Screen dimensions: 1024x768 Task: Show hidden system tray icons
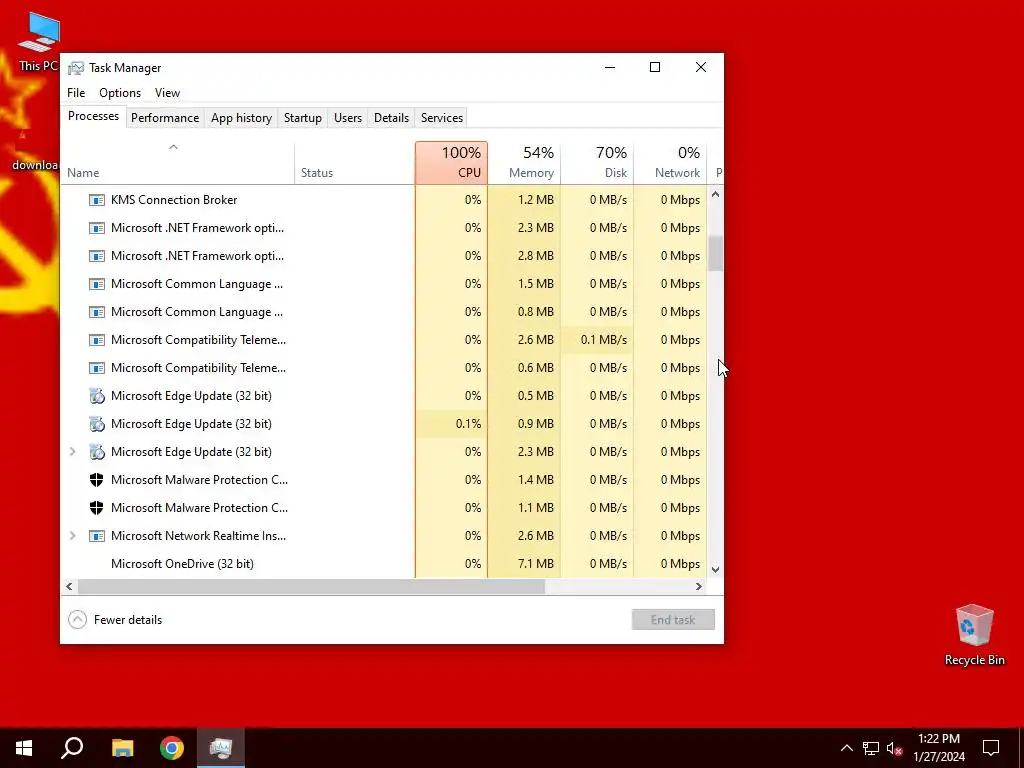click(846, 748)
